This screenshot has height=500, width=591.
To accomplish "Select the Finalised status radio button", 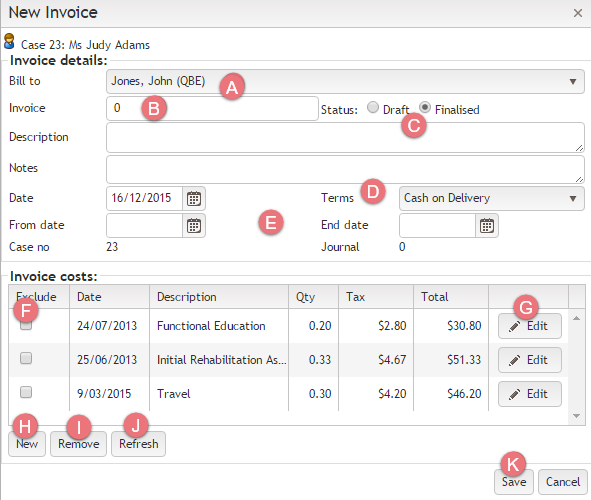I will pos(425,107).
